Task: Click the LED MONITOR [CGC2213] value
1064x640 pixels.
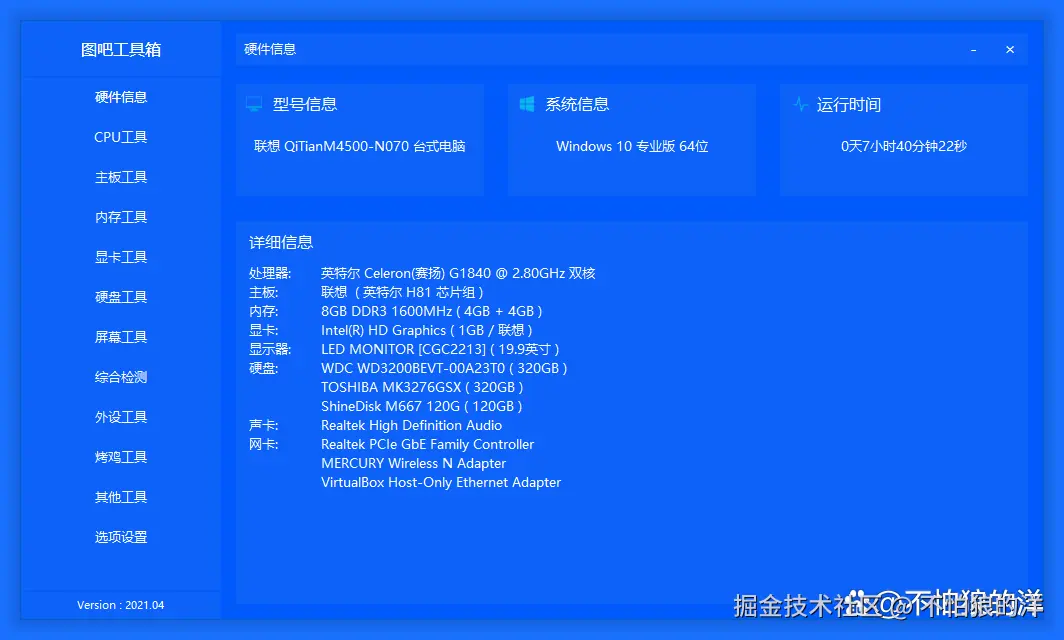Action: [440, 349]
